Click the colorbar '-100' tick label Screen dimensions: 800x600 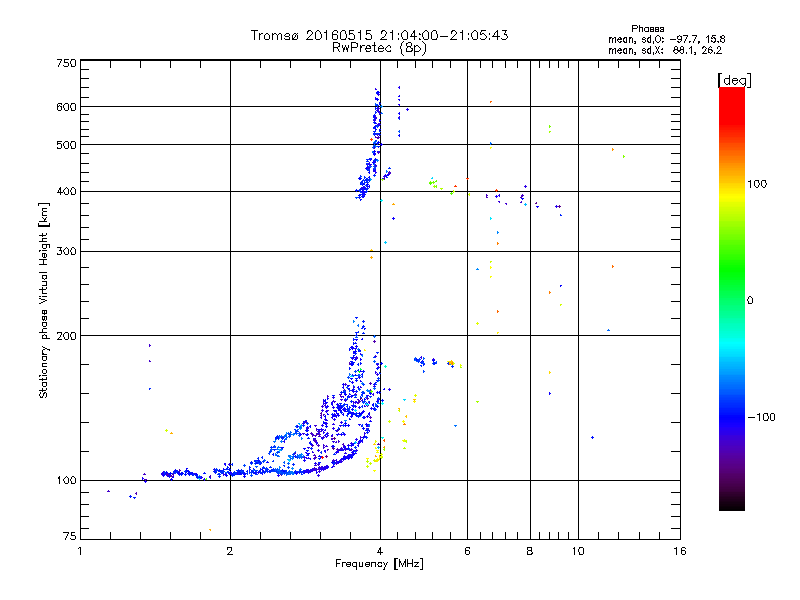(762, 417)
